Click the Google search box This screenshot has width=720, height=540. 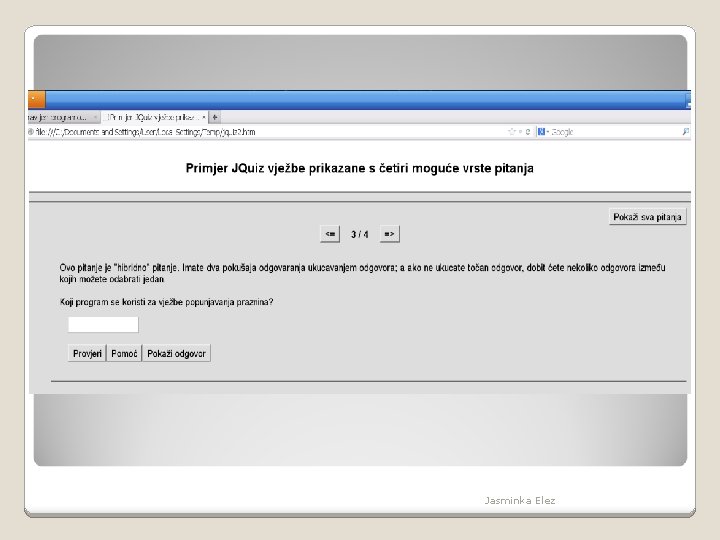click(x=615, y=132)
